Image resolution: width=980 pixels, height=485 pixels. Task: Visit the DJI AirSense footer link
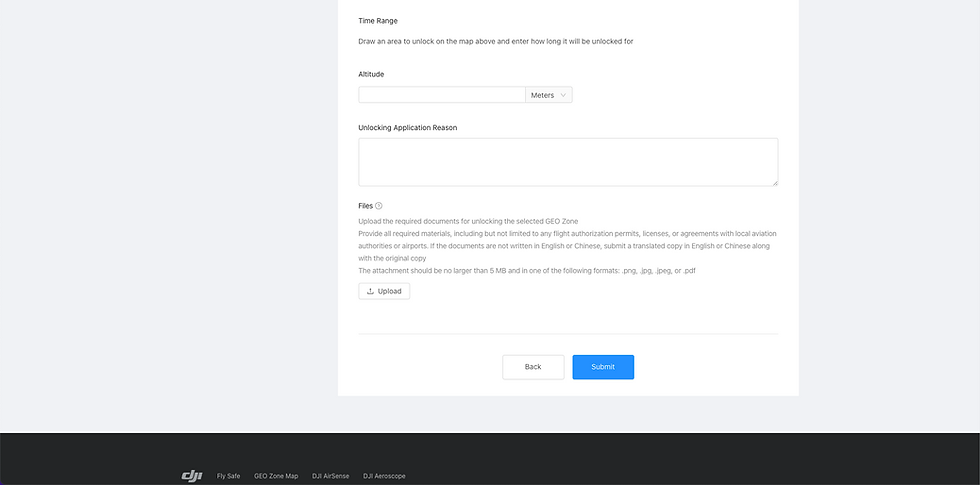(331, 476)
